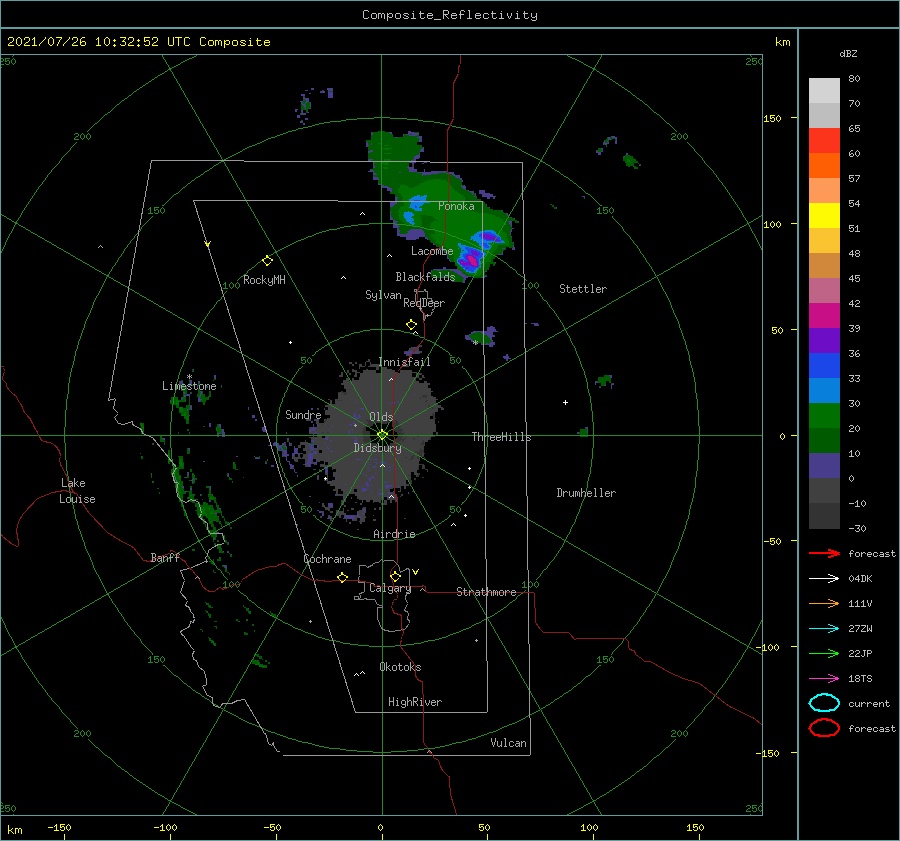This screenshot has height=841, width=900.
Task: Click the cyan current ellipse icon
Action: (x=824, y=703)
